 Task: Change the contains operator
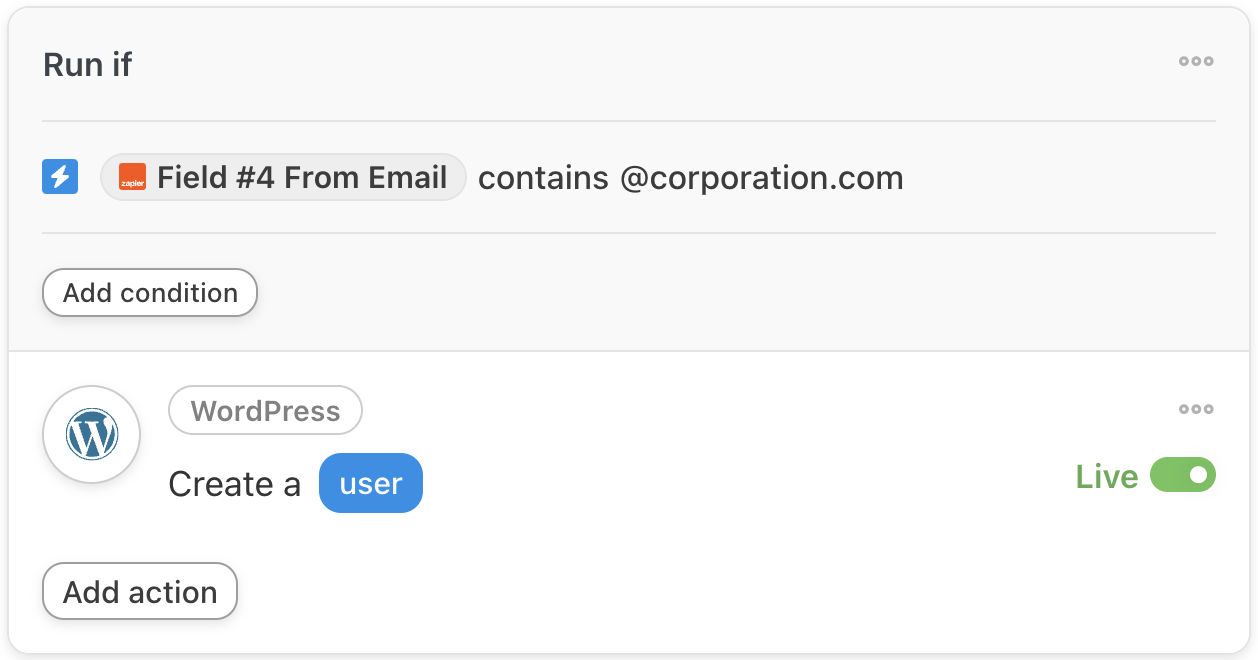(x=543, y=178)
